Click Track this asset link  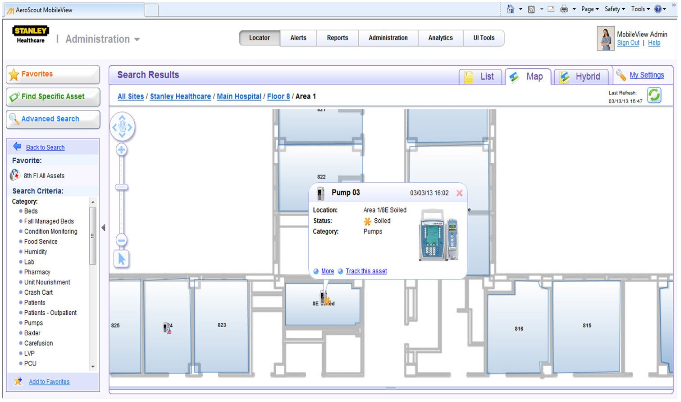tap(366, 271)
